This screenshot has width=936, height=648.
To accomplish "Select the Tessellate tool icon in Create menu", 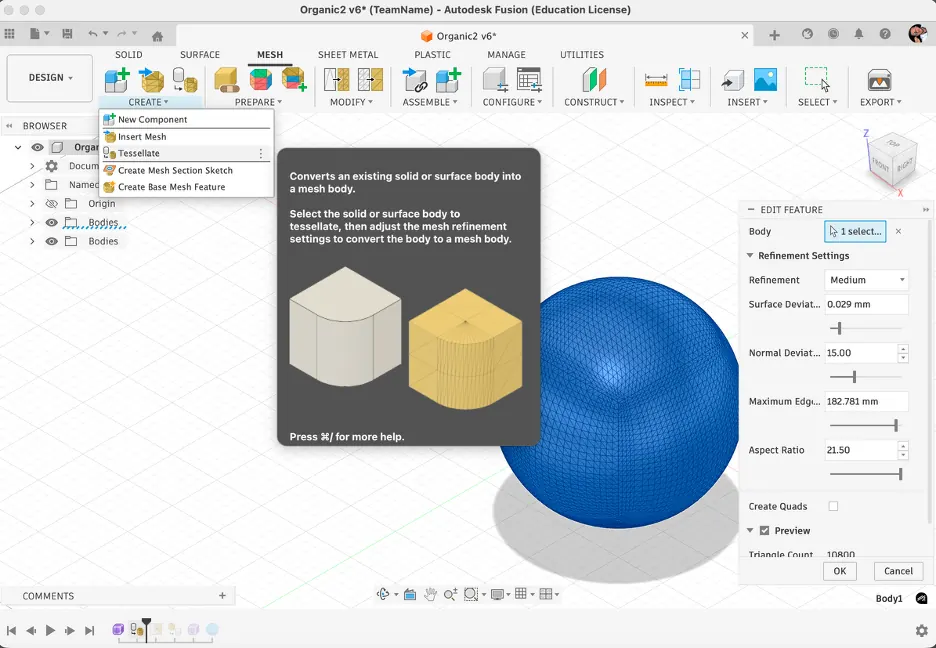I will (108, 154).
